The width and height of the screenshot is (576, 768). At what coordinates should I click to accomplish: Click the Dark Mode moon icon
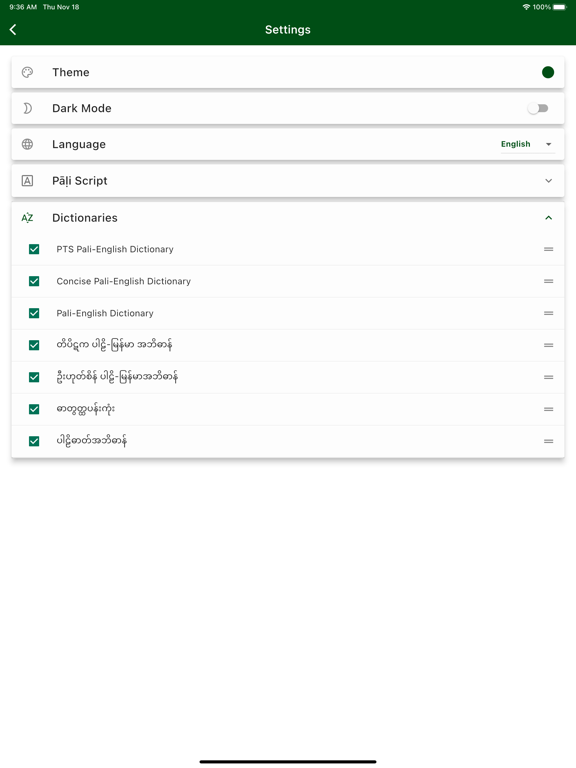click(x=27, y=108)
